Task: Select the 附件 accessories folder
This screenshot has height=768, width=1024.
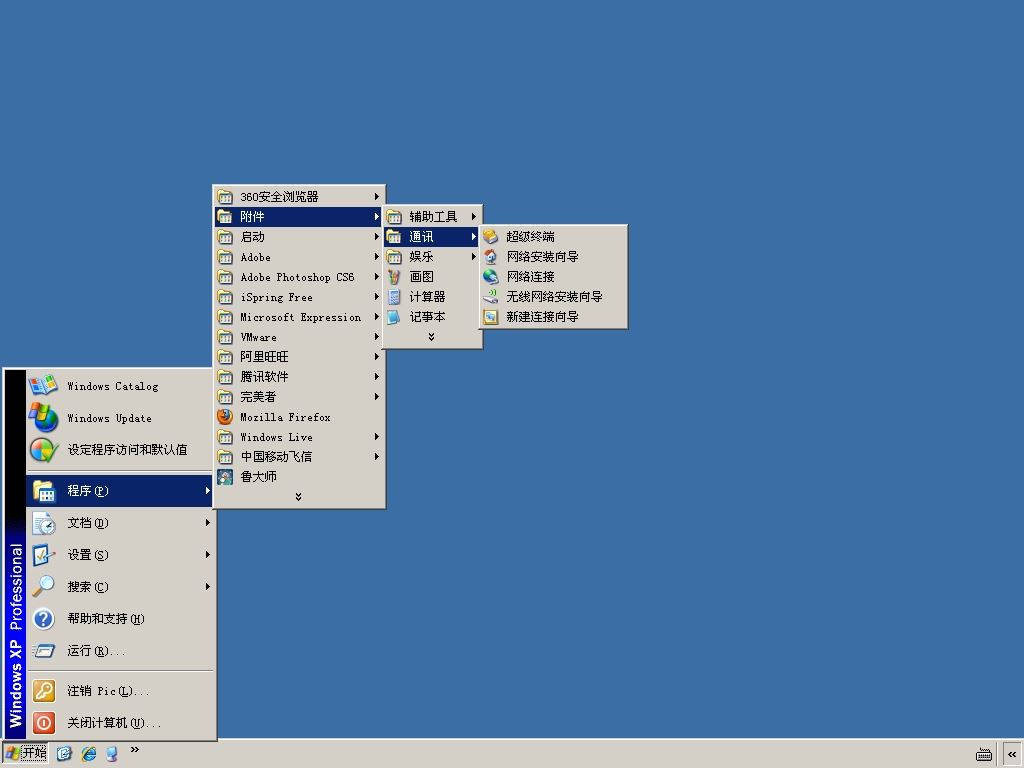Action: coord(298,217)
